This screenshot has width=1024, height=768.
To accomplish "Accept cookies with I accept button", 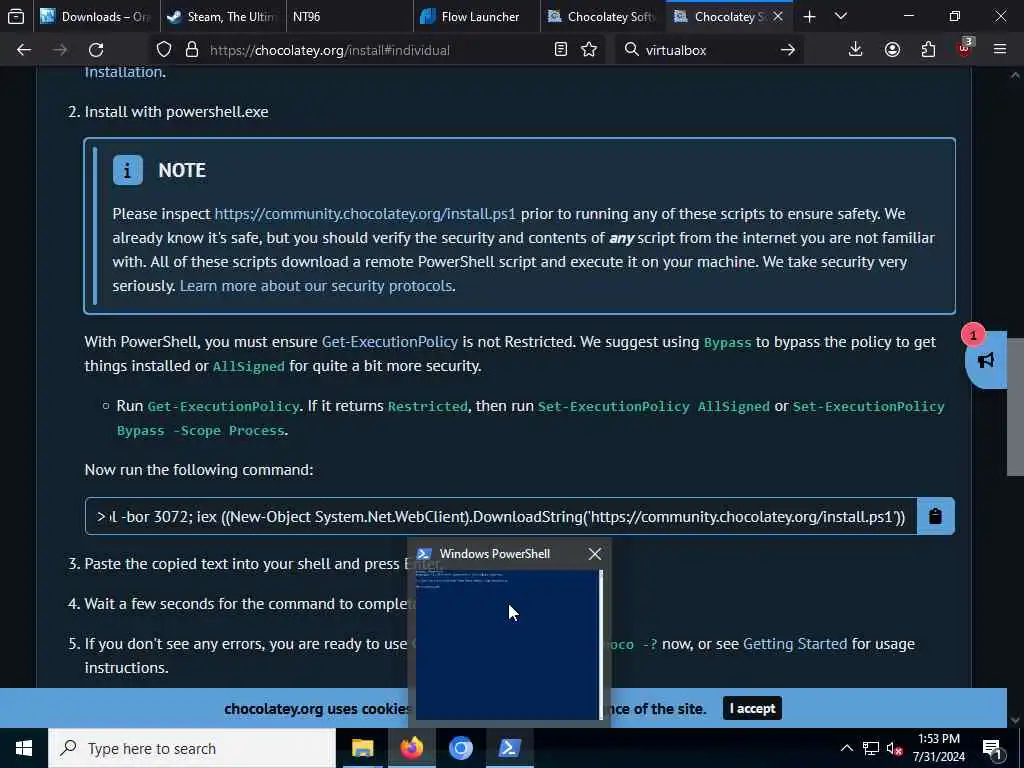I will pyautogui.click(x=752, y=708).
